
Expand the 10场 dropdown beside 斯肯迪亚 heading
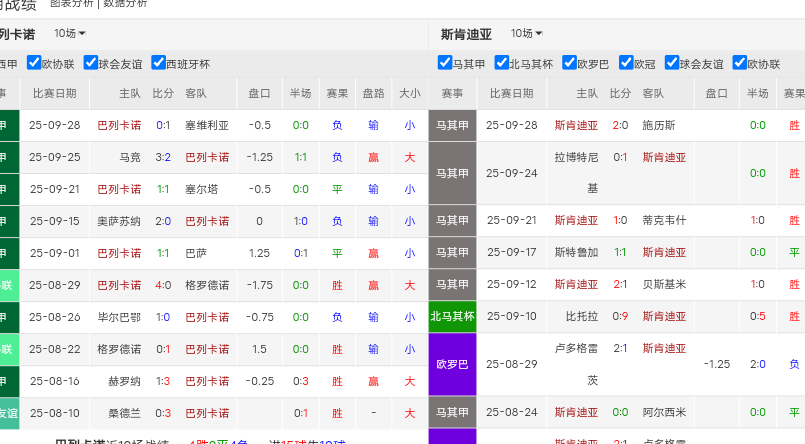point(526,34)
